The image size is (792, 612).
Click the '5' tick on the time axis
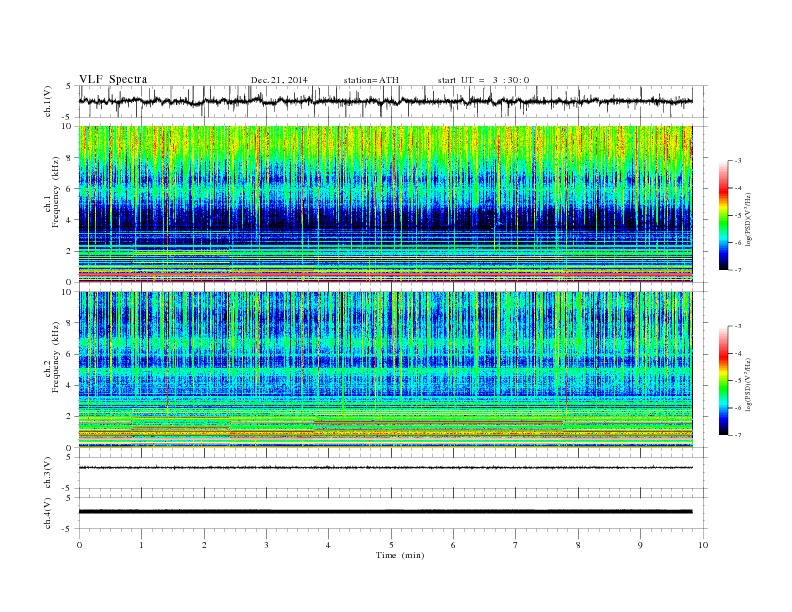coord(391,545)
